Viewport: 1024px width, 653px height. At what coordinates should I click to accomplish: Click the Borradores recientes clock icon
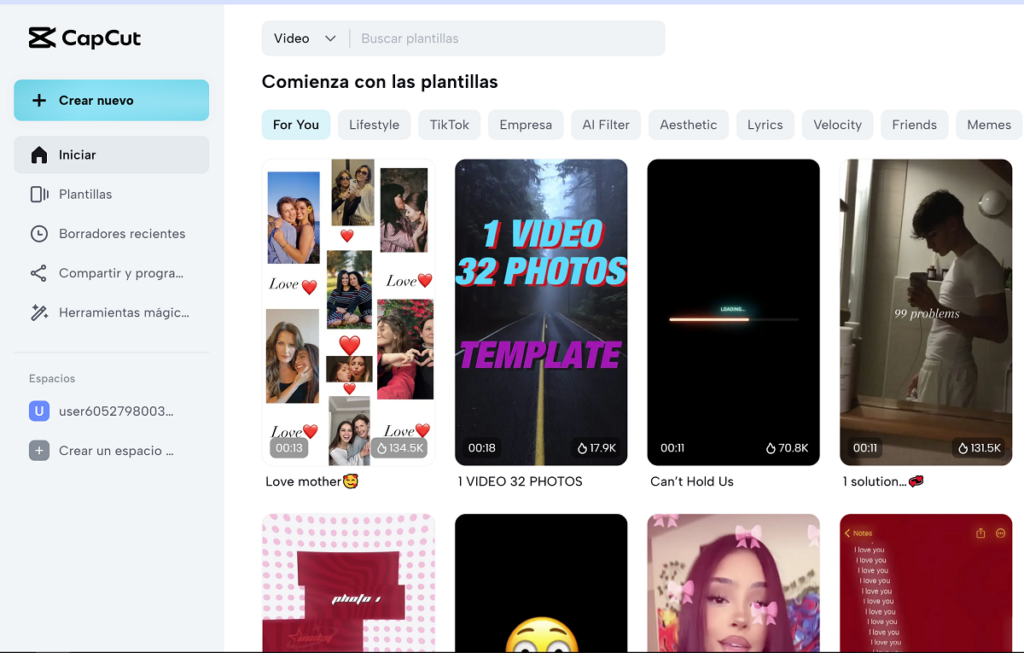coord(39,234)
